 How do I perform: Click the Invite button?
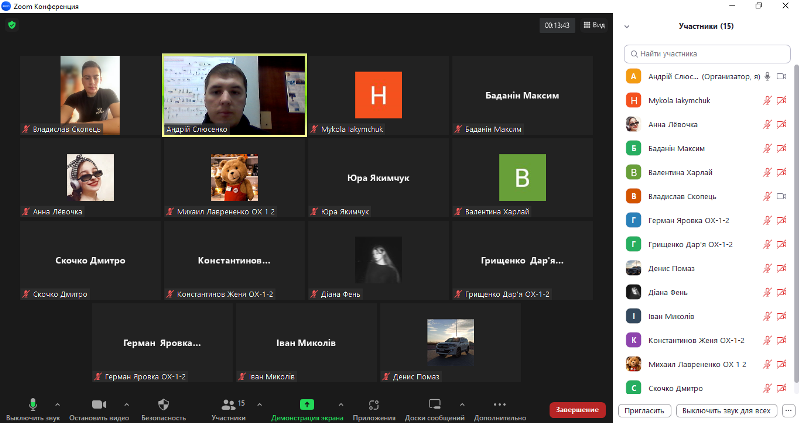point(644,410)
